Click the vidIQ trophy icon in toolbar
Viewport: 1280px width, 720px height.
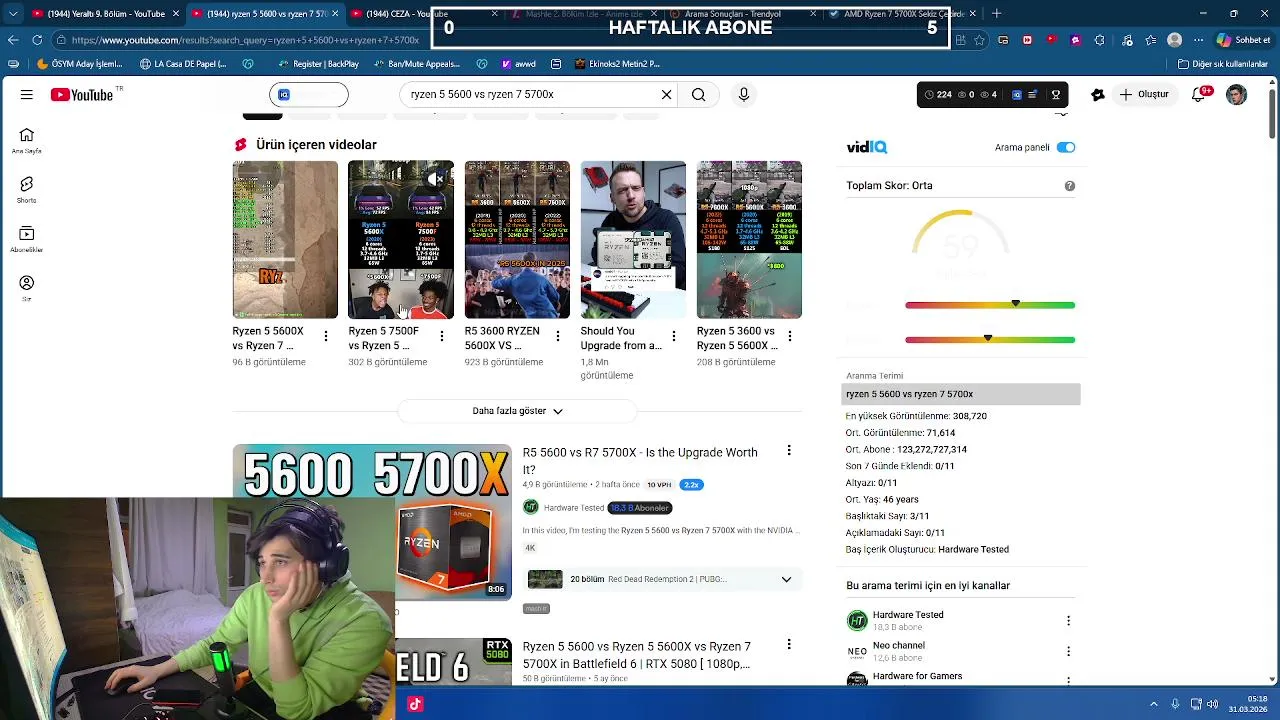tap(1056, 95)
